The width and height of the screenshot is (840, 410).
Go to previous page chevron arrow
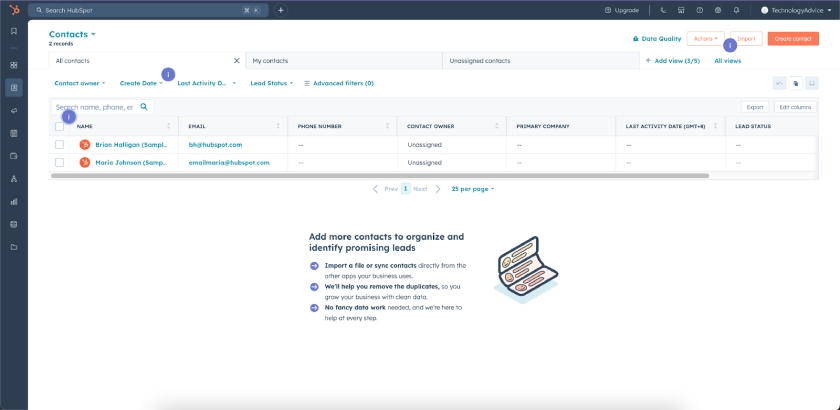coord(375,189)
